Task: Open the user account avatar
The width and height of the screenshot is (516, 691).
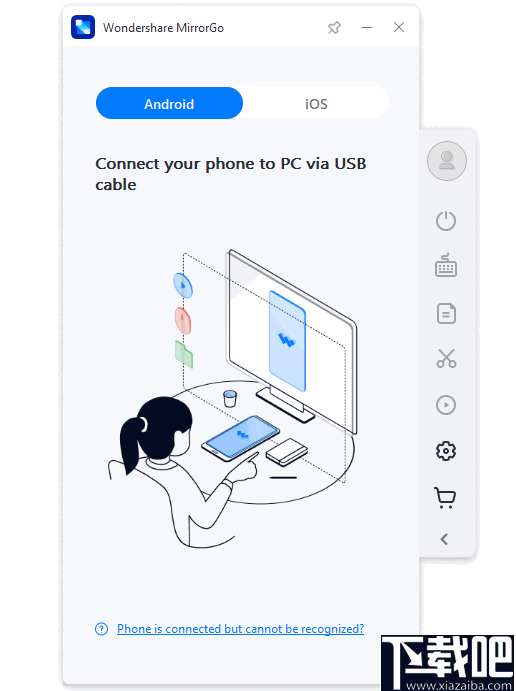Action: coord(446,160)
